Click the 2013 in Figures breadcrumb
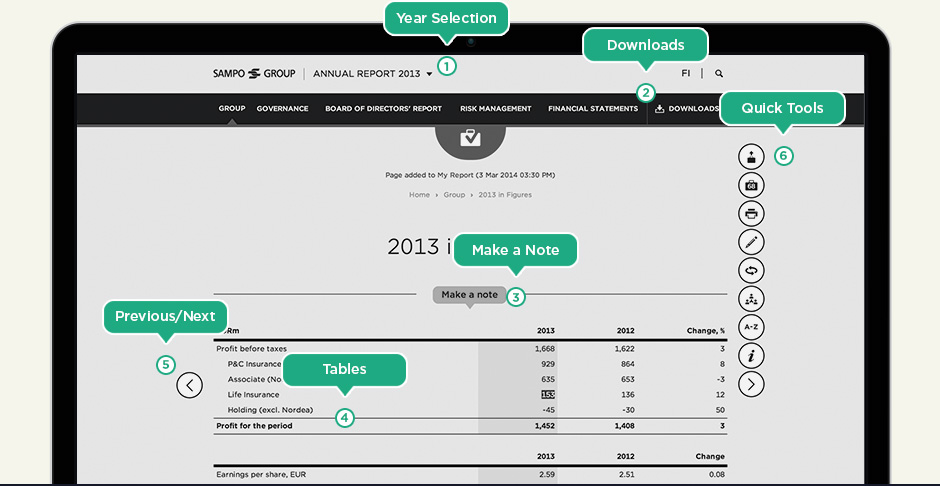 tap(505, 195)
